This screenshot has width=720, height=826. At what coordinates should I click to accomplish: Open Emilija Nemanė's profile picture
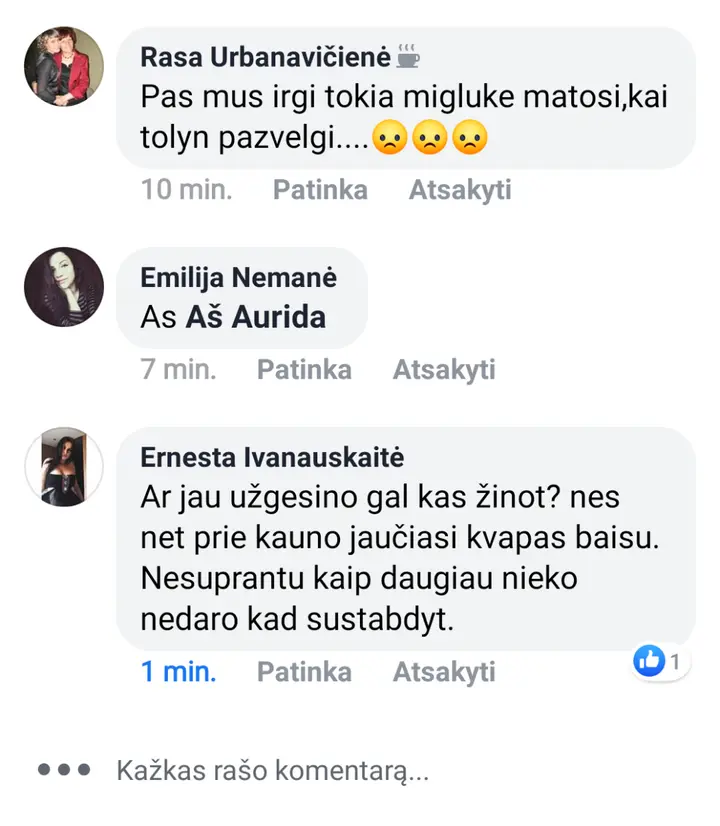click(64, 287)
